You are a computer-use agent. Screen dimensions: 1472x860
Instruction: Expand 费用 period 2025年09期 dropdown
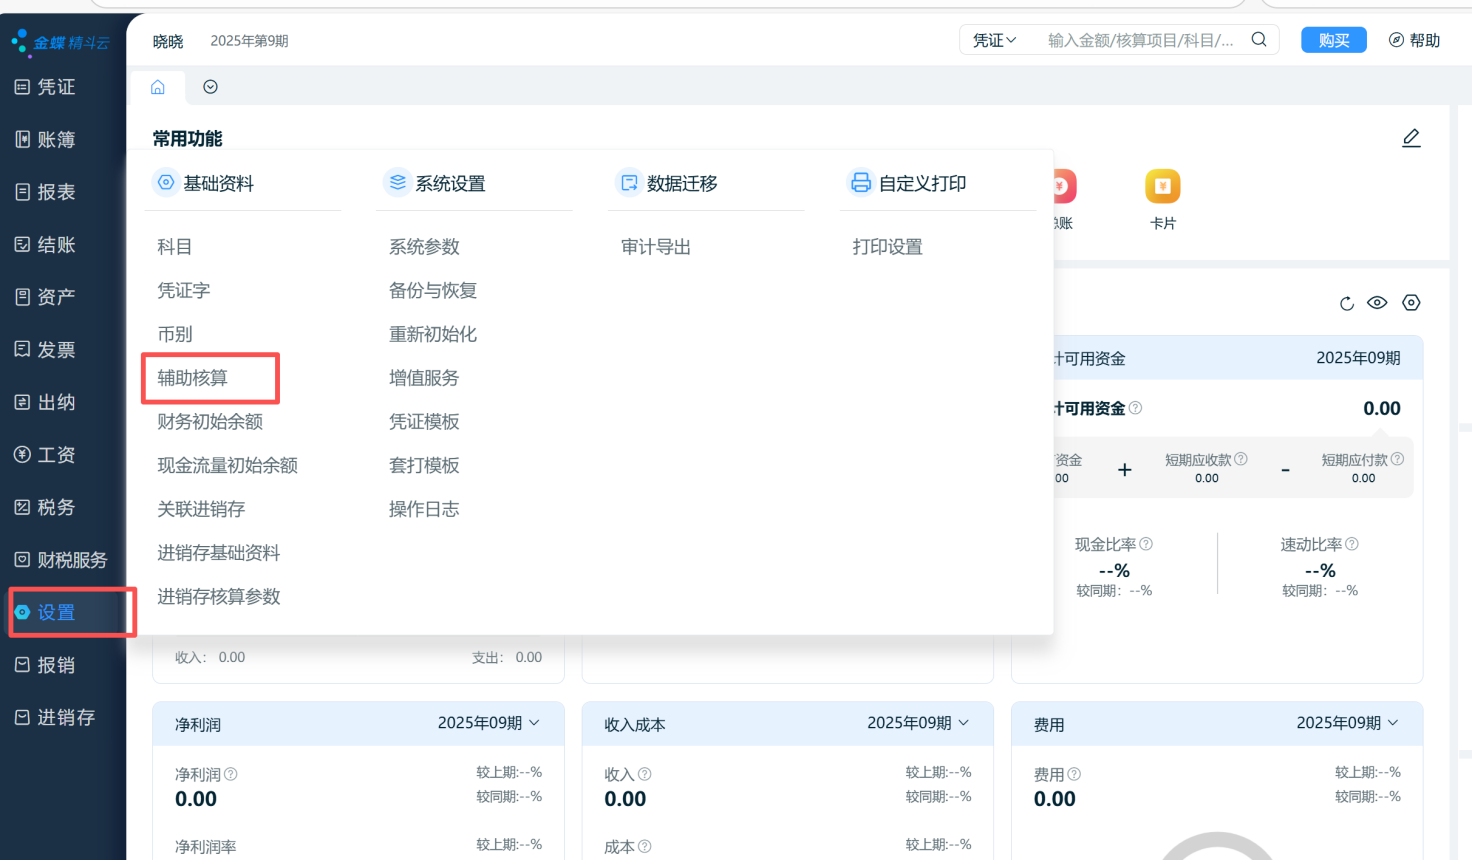pos(1347,723)
